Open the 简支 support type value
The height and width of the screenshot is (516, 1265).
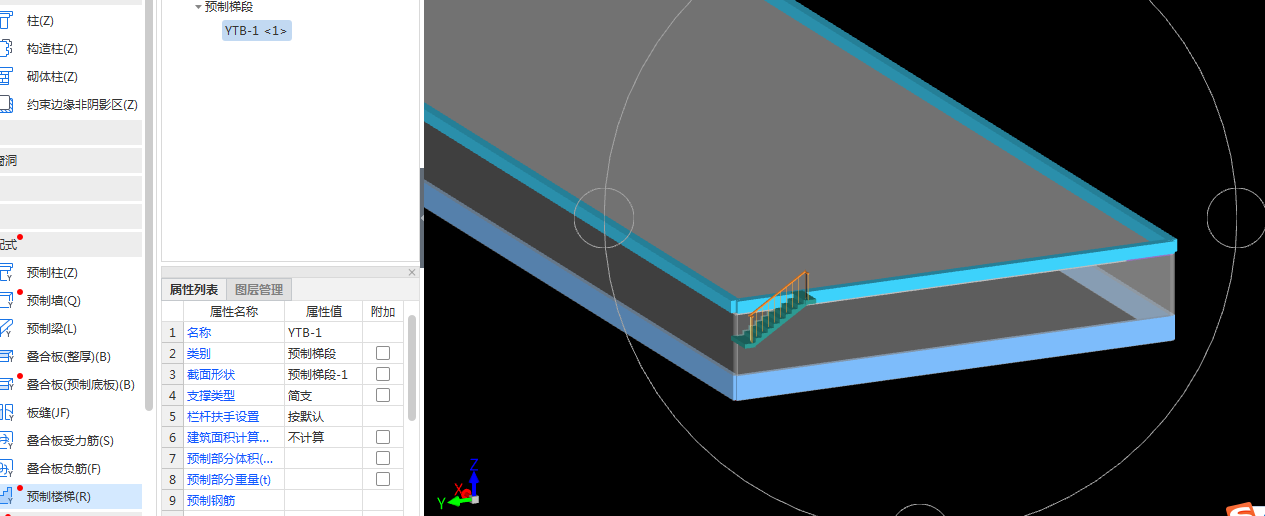click(x=323, y=395)
